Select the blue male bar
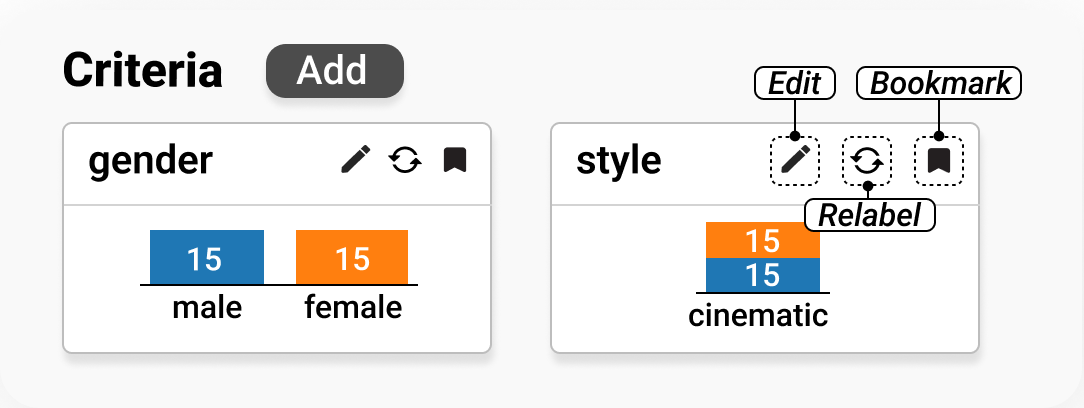This screenshot has width=1084, height=408. point(206,257)
